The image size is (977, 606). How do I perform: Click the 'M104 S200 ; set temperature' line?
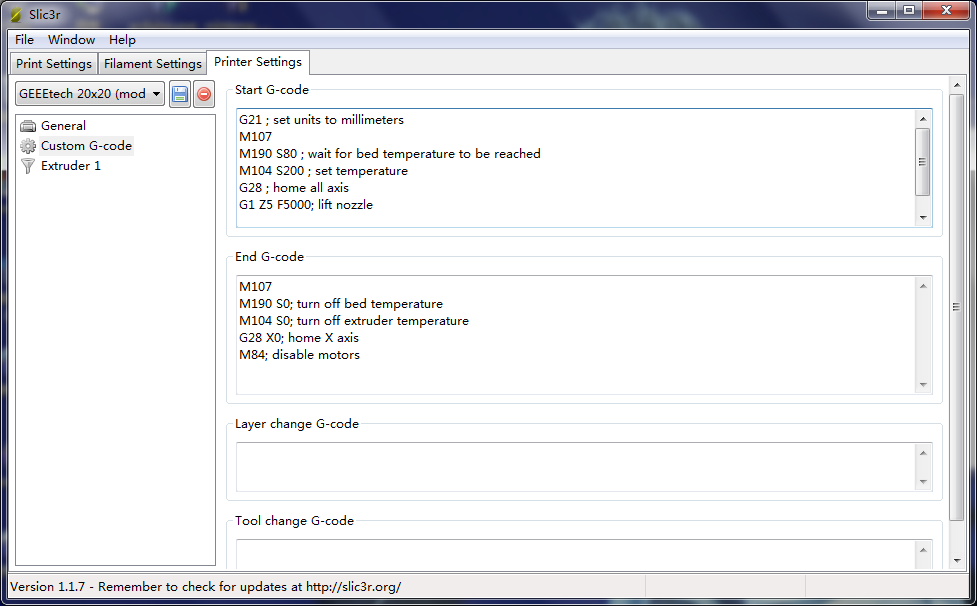coord(323,171)
